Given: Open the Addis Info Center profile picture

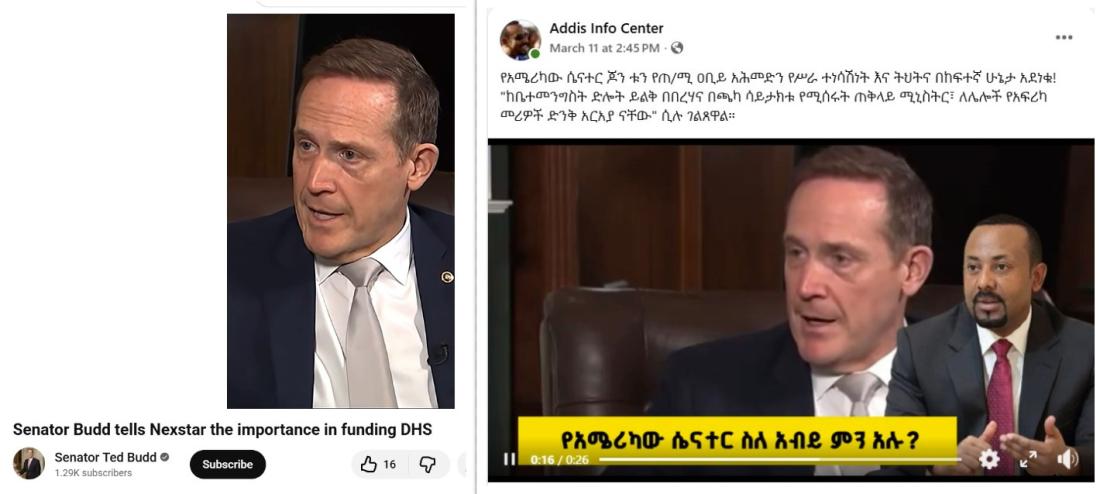Looking at the screenshot, I should coord(520,40).
